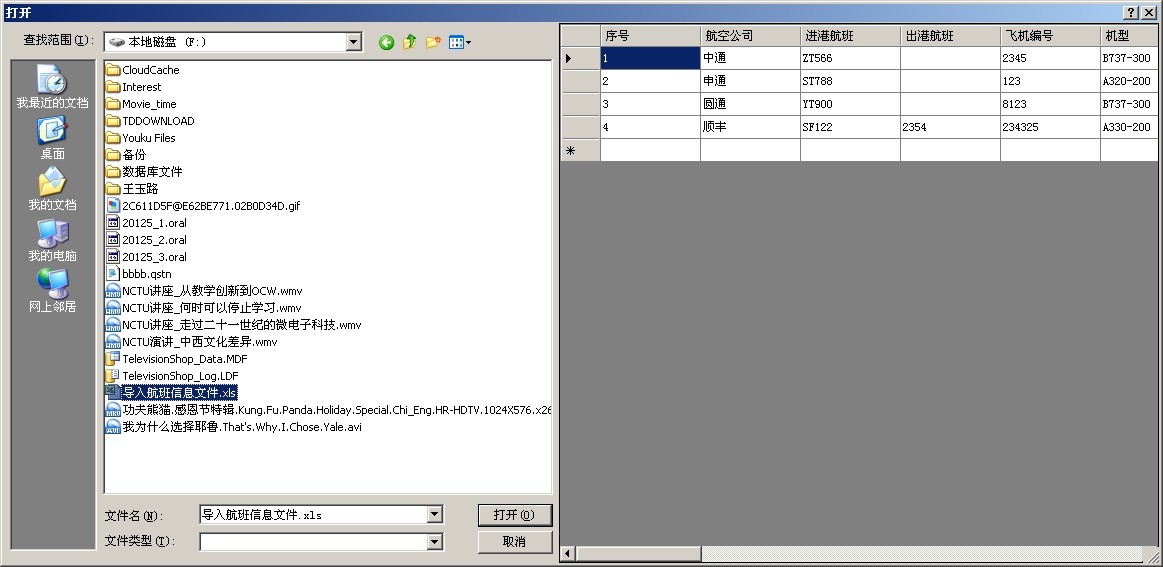This screenshot has height=567, width=1163.
Task: Click the A330-200 model cell
Action: coord(1130,127)
